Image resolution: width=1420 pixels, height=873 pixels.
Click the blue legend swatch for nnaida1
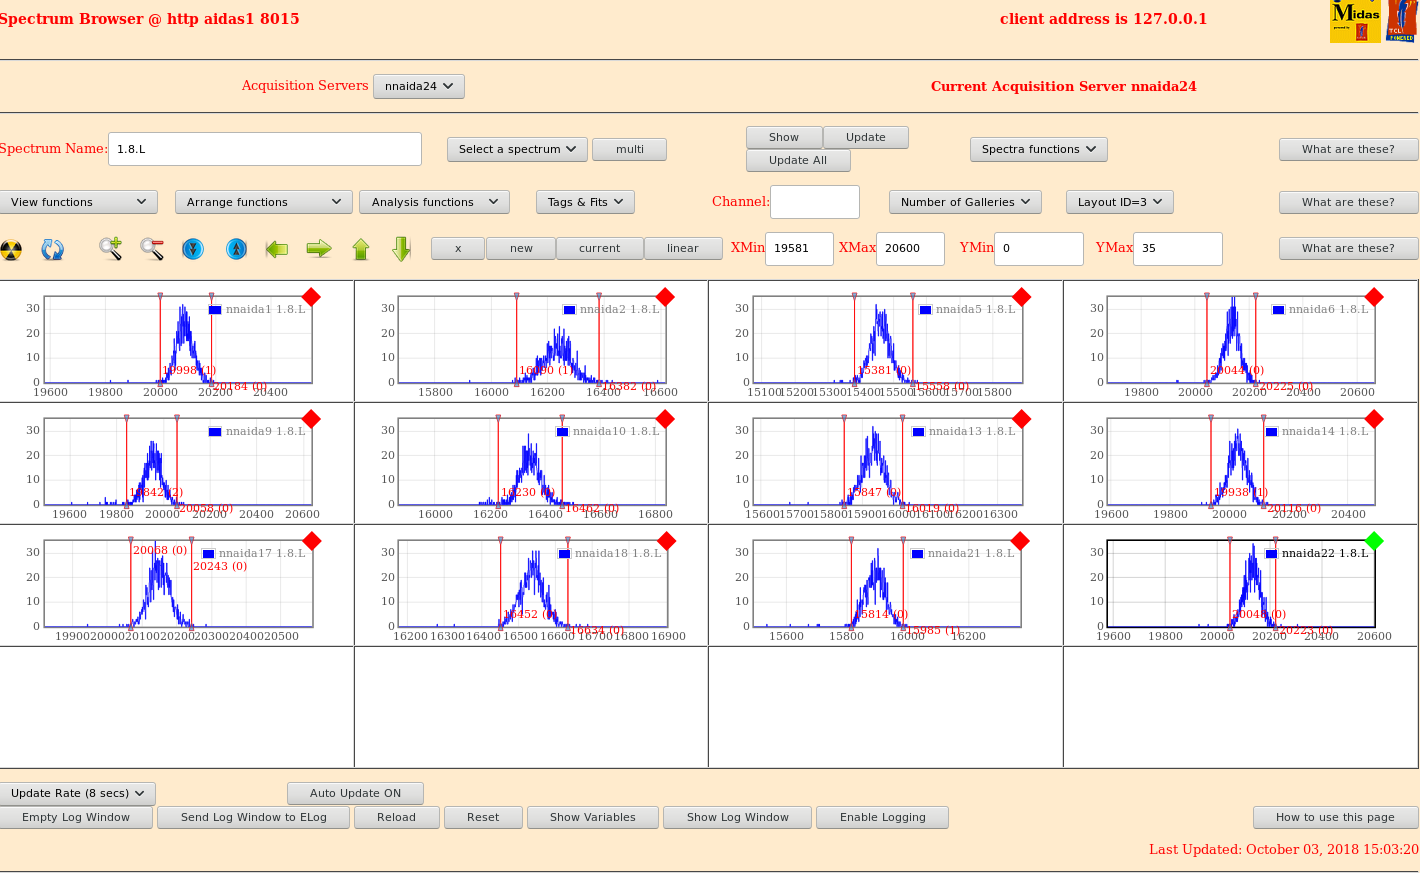point(215,310)
